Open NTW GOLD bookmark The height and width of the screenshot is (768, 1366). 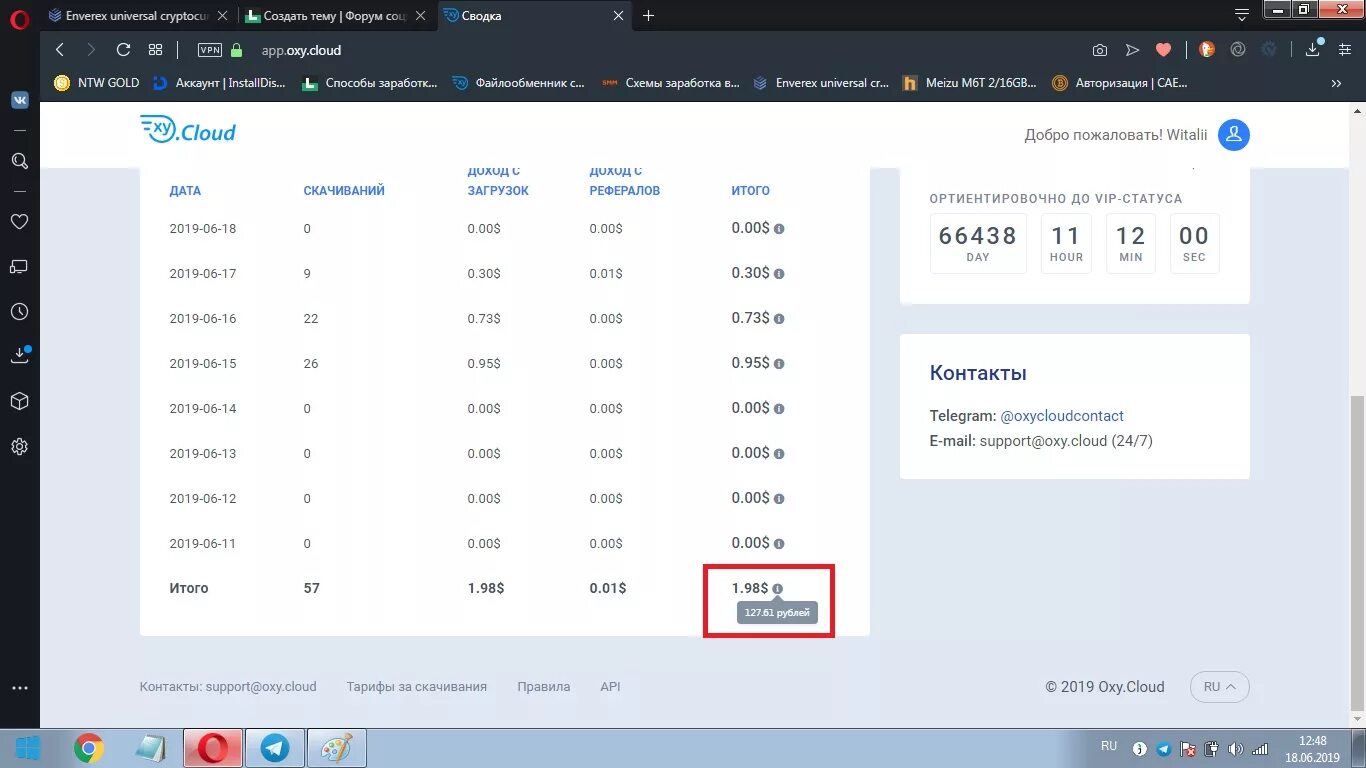point(98,83)
